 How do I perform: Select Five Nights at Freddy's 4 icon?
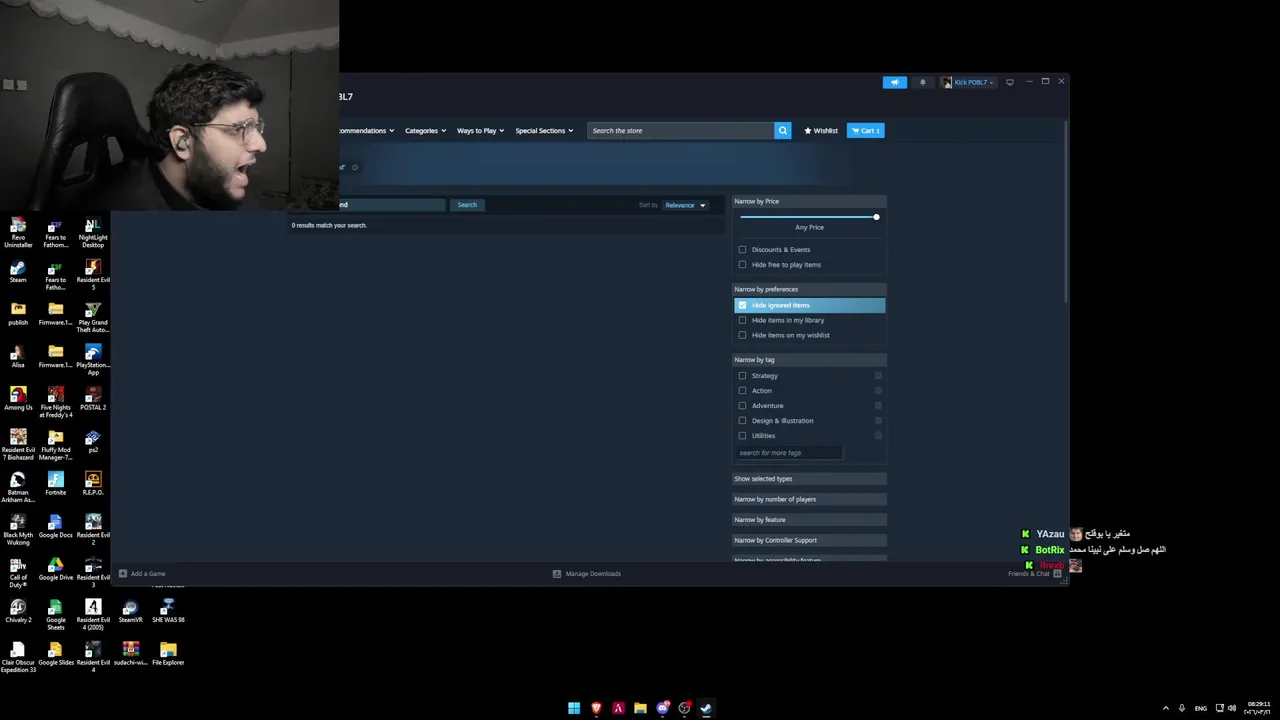[x=56, y=403]
